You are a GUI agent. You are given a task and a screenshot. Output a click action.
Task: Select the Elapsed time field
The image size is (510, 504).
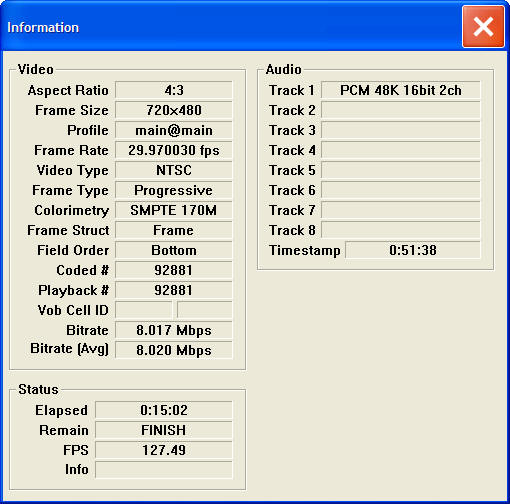click(164, 410)
